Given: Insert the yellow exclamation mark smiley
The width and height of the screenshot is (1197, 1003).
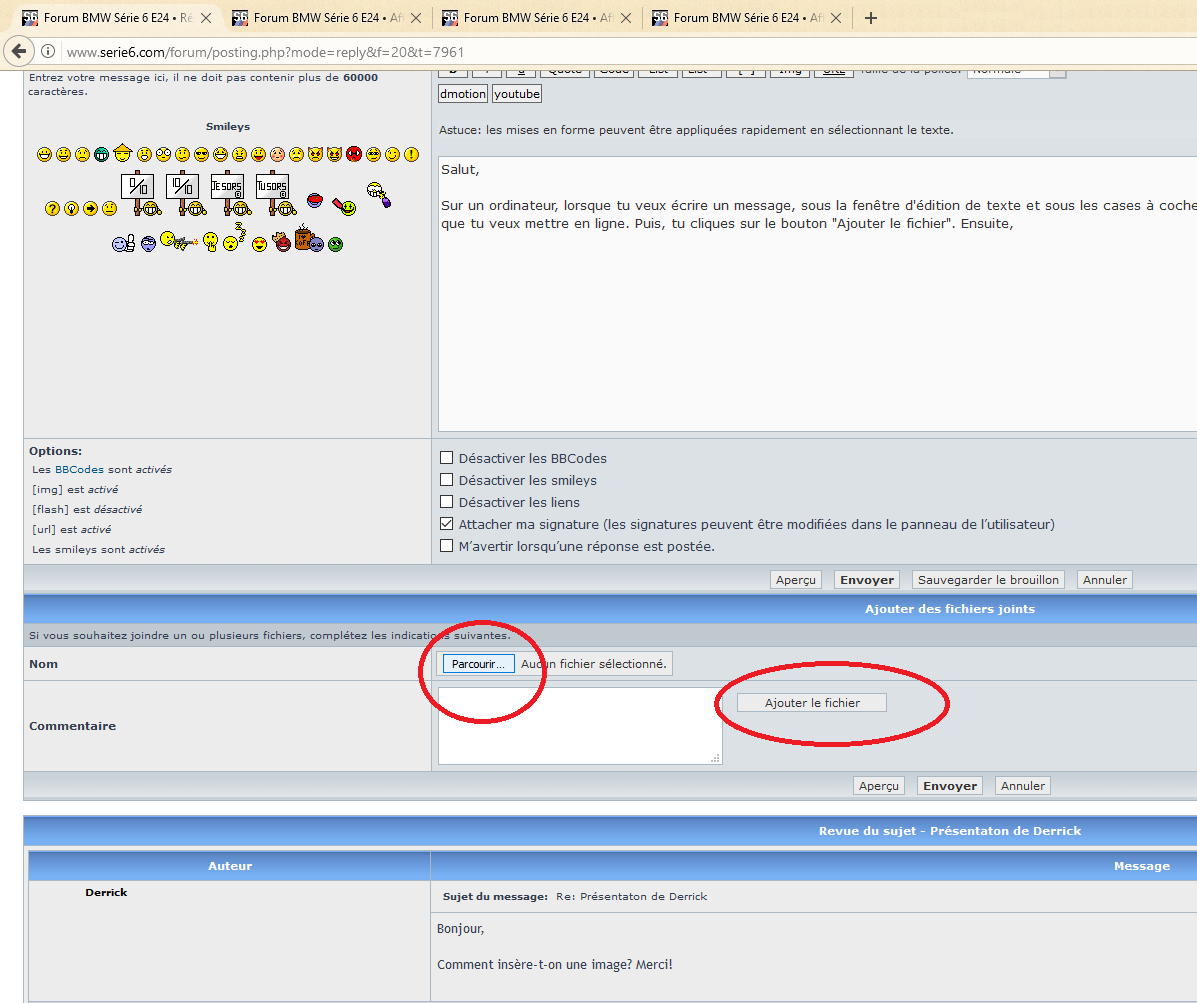Looking at the screenshot, I should (x=411, y=154).
